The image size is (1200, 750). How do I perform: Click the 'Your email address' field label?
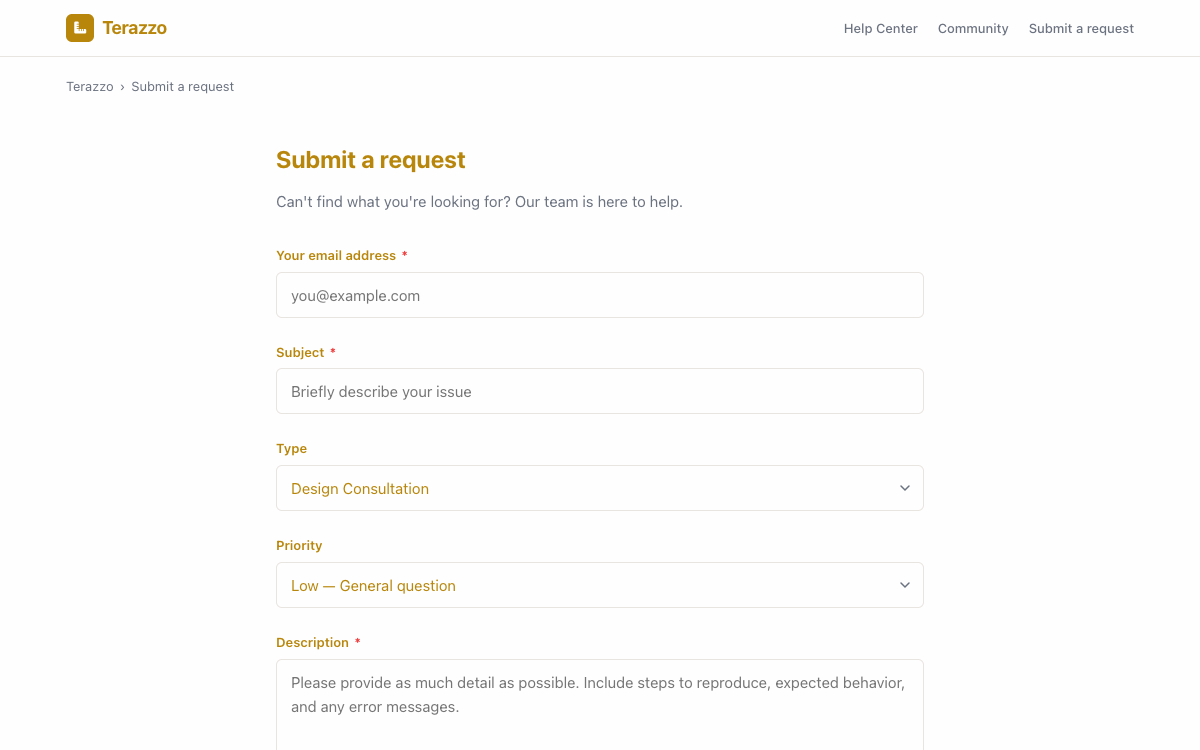(336, 256)
